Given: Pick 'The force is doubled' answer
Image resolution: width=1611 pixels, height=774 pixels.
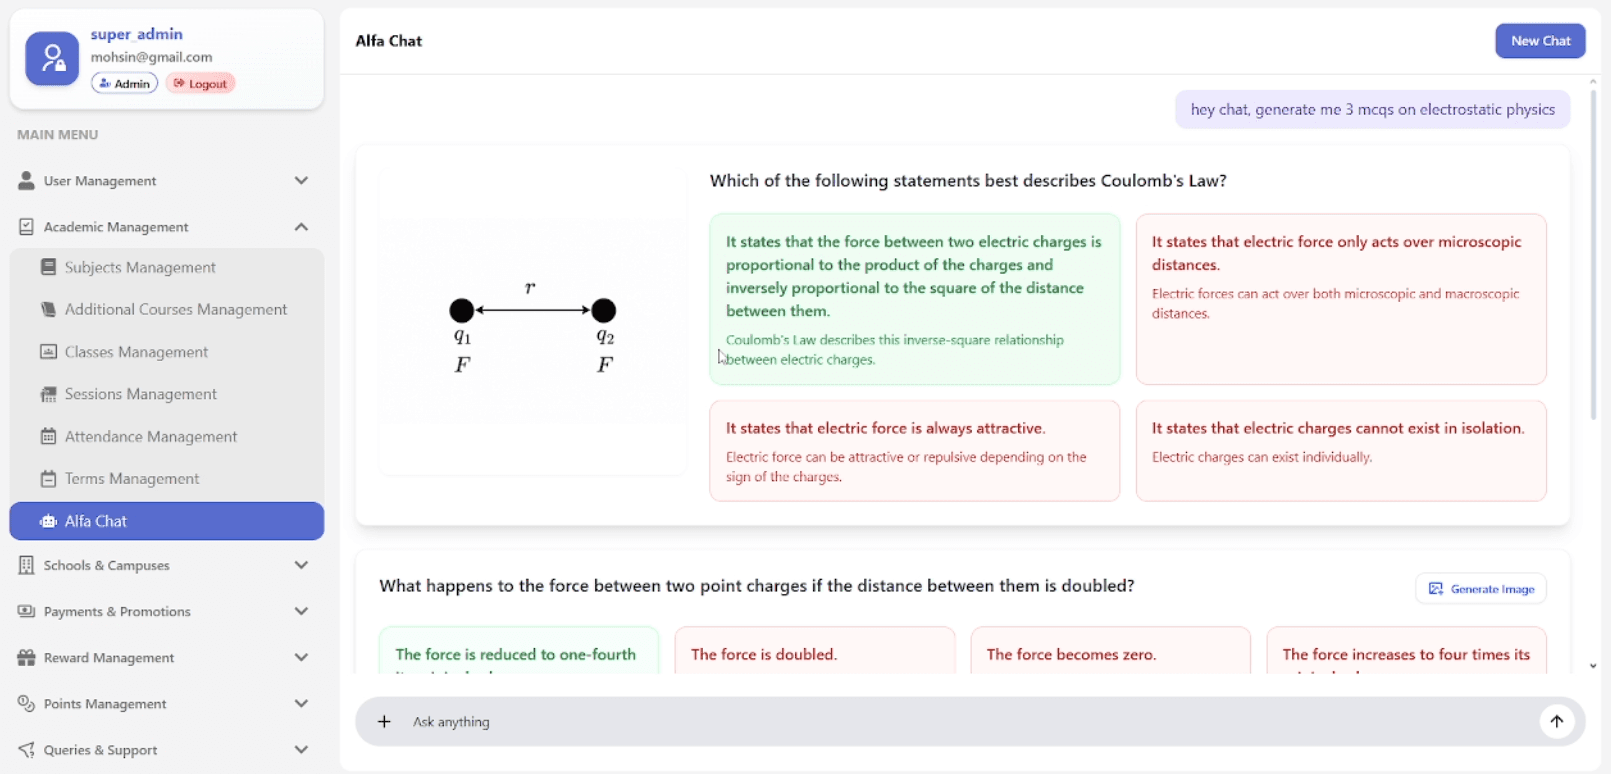Looking at the screenshot, I should (x=814, y=652).
